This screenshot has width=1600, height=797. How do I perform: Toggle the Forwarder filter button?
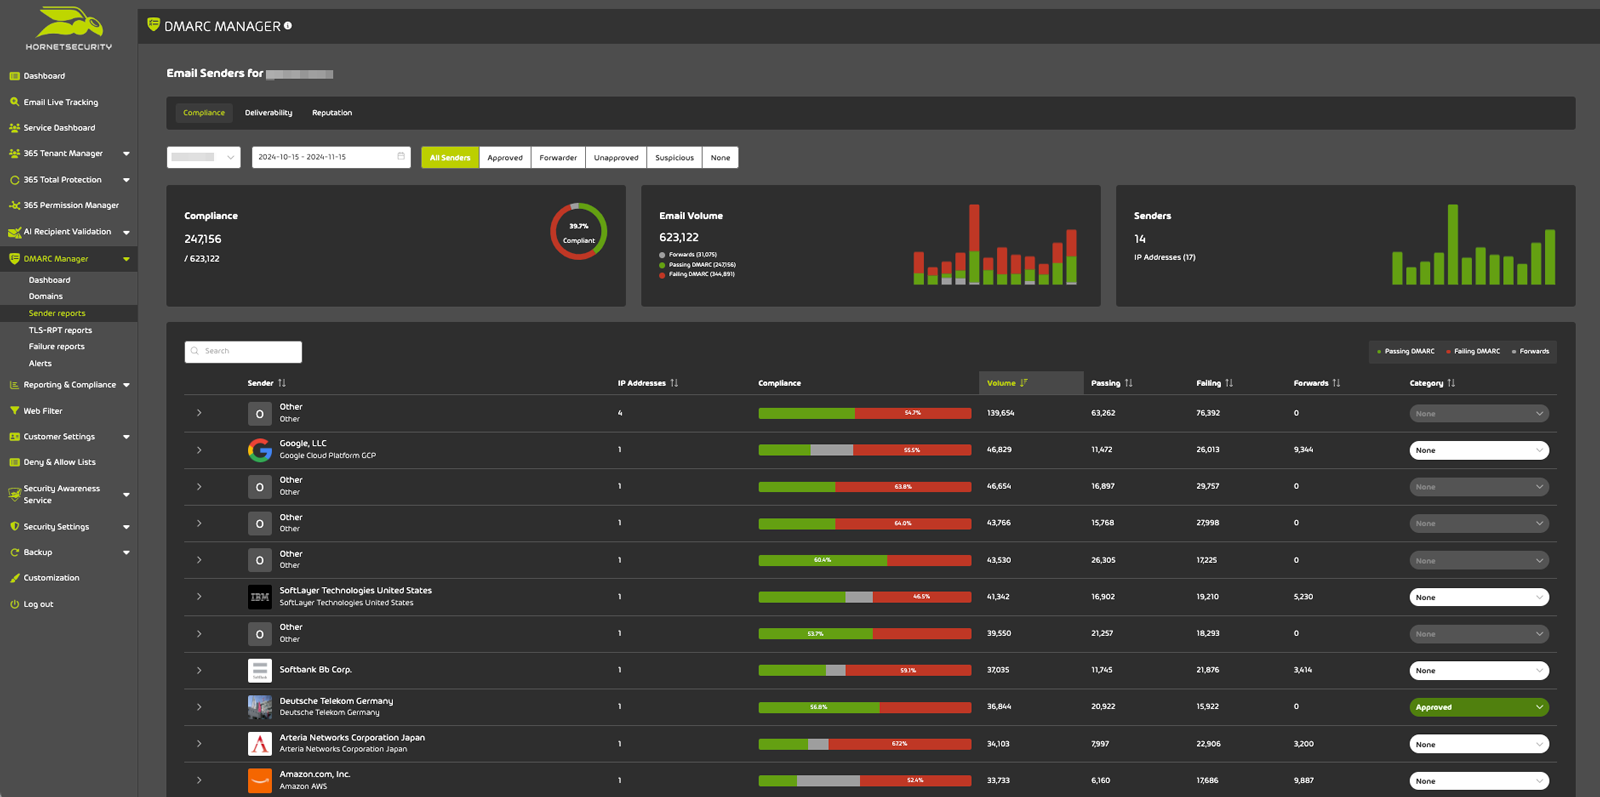[x=558, y=158]
